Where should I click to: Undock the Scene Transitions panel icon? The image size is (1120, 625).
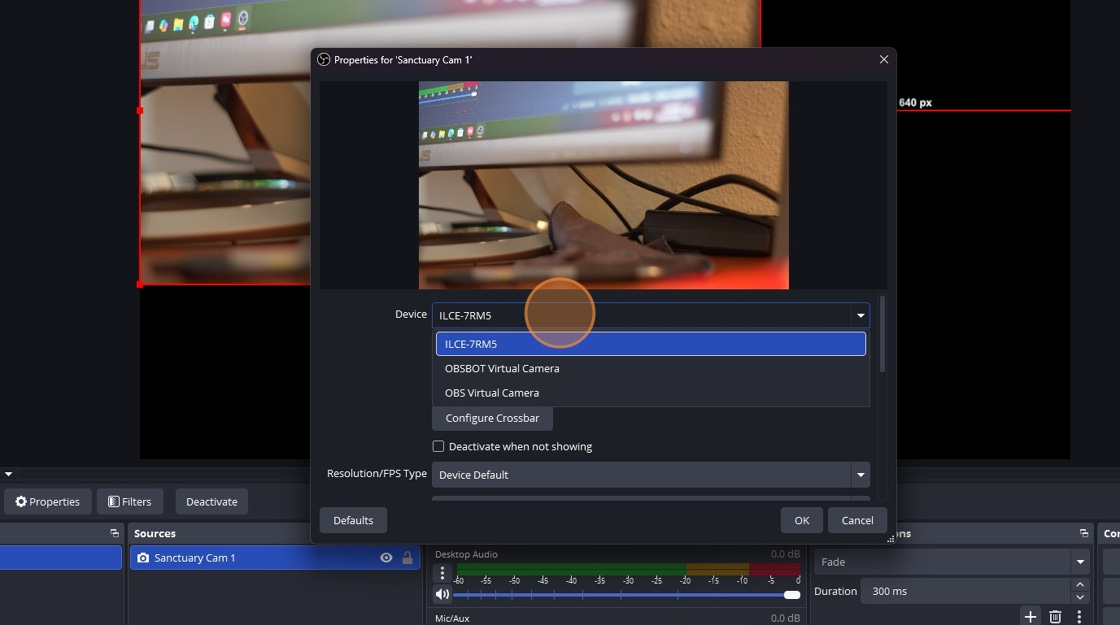point(1084,534)
